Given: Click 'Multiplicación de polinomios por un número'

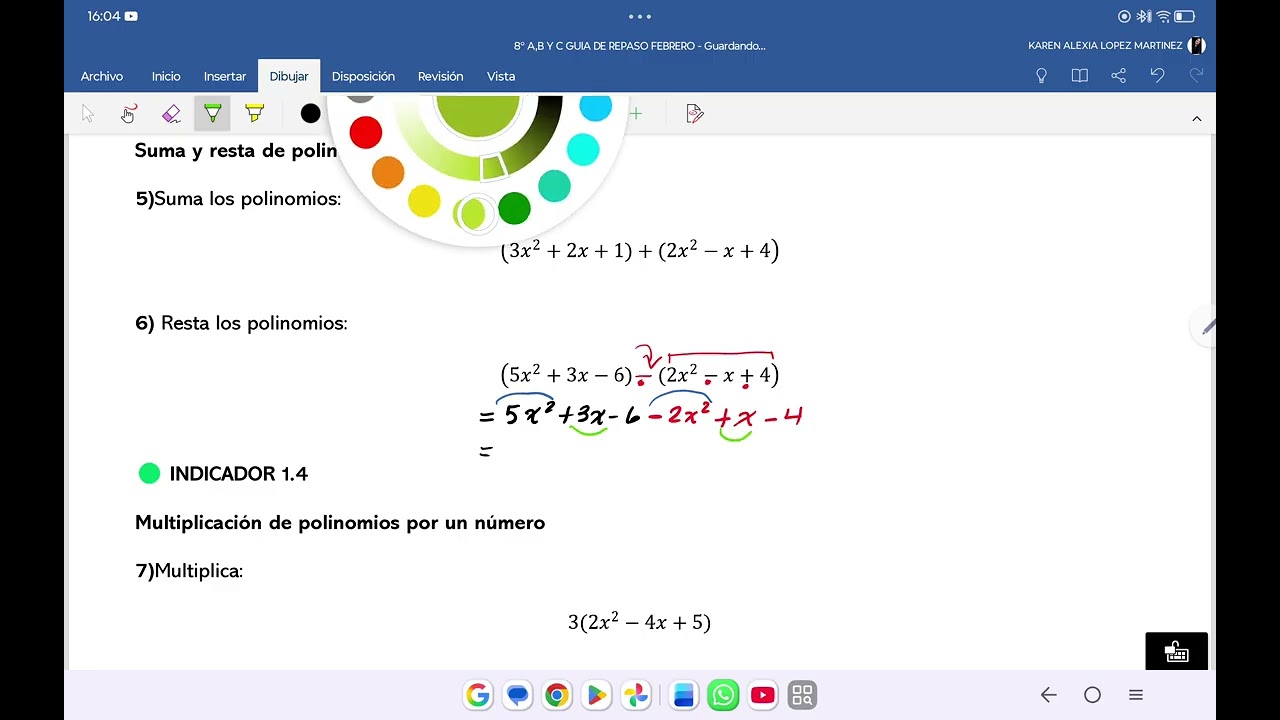Looking at the screenshot, I should [x=340, y=523].
